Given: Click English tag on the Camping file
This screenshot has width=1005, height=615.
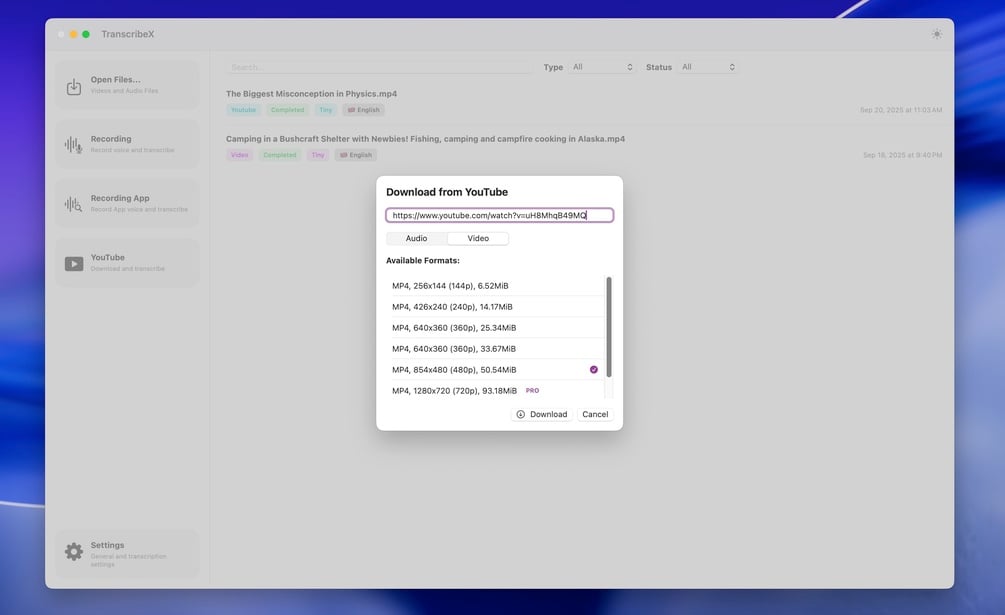Looking at the screenshot, I should (356, 155).
